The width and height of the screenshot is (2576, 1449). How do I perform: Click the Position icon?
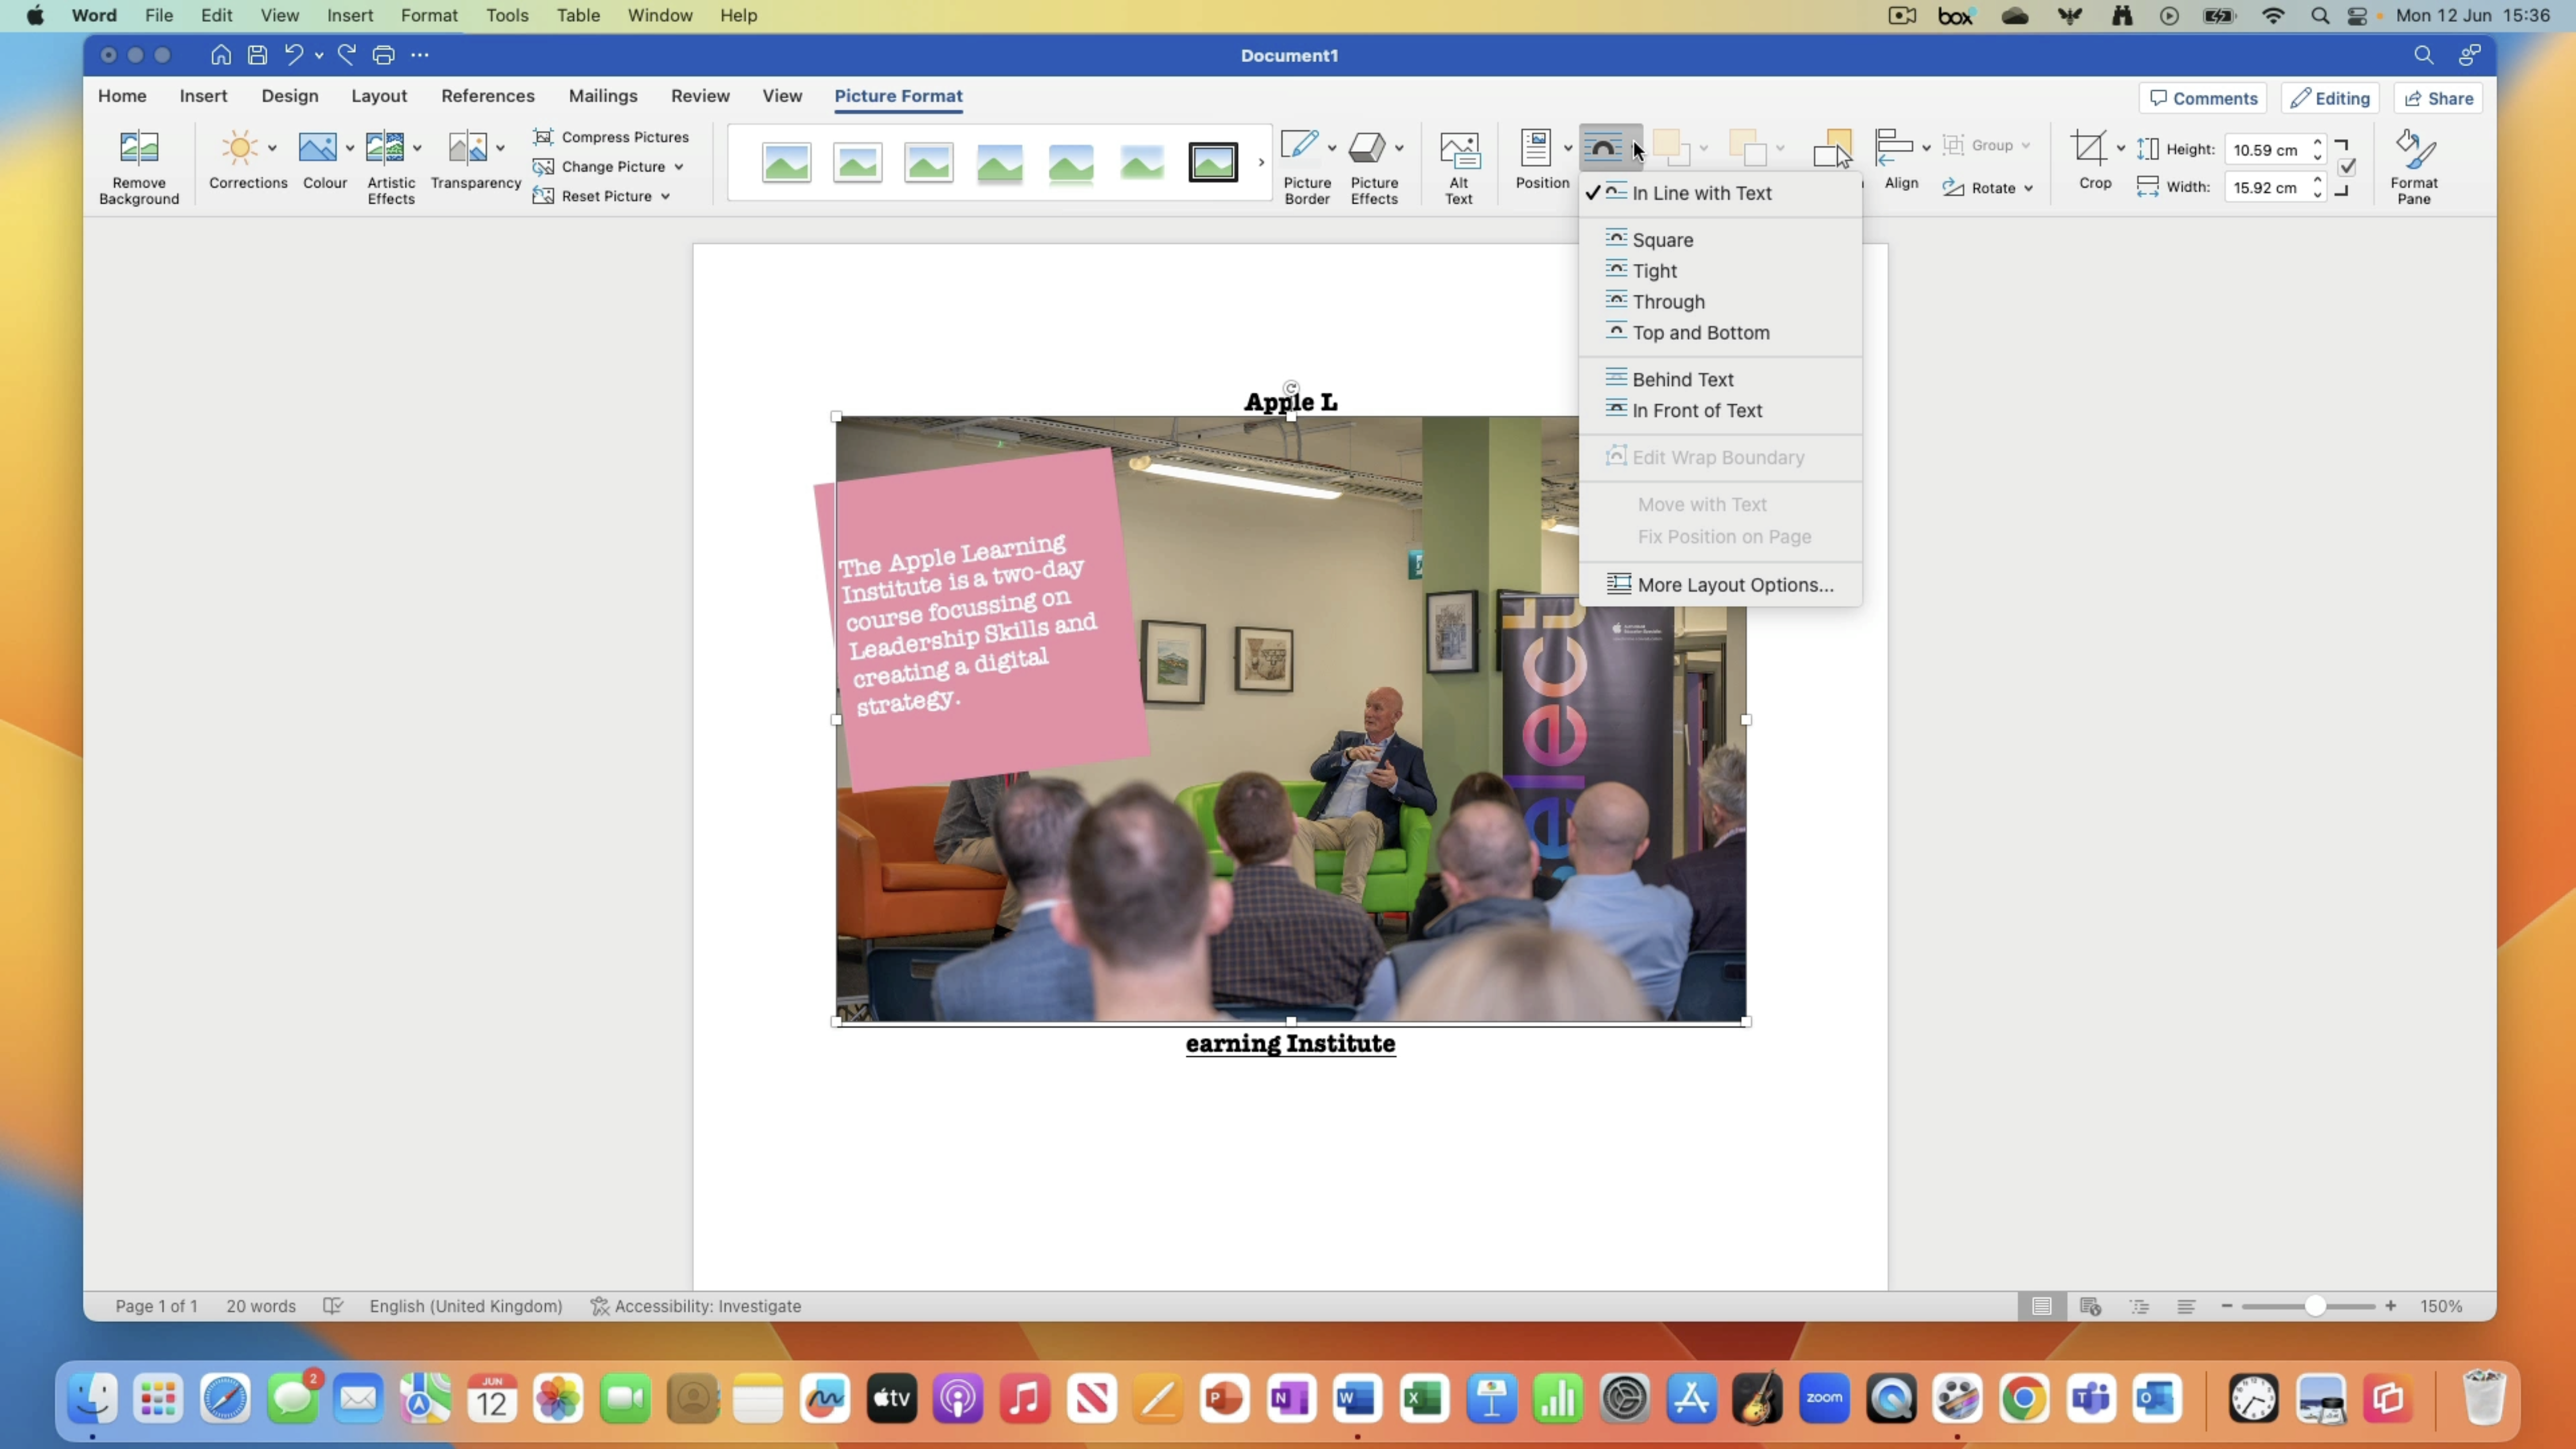(1535, 148)
